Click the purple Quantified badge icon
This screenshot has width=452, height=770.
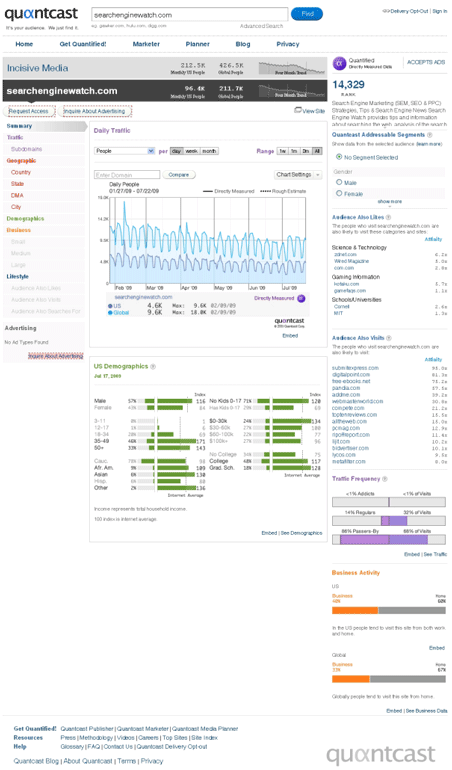pos(339,63)
